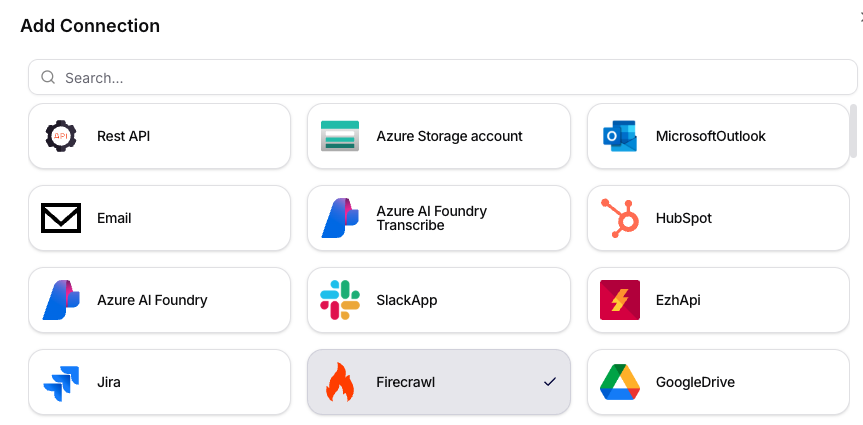Click the Rest API gear icon
863x425 pixels.
pos(61,136)
